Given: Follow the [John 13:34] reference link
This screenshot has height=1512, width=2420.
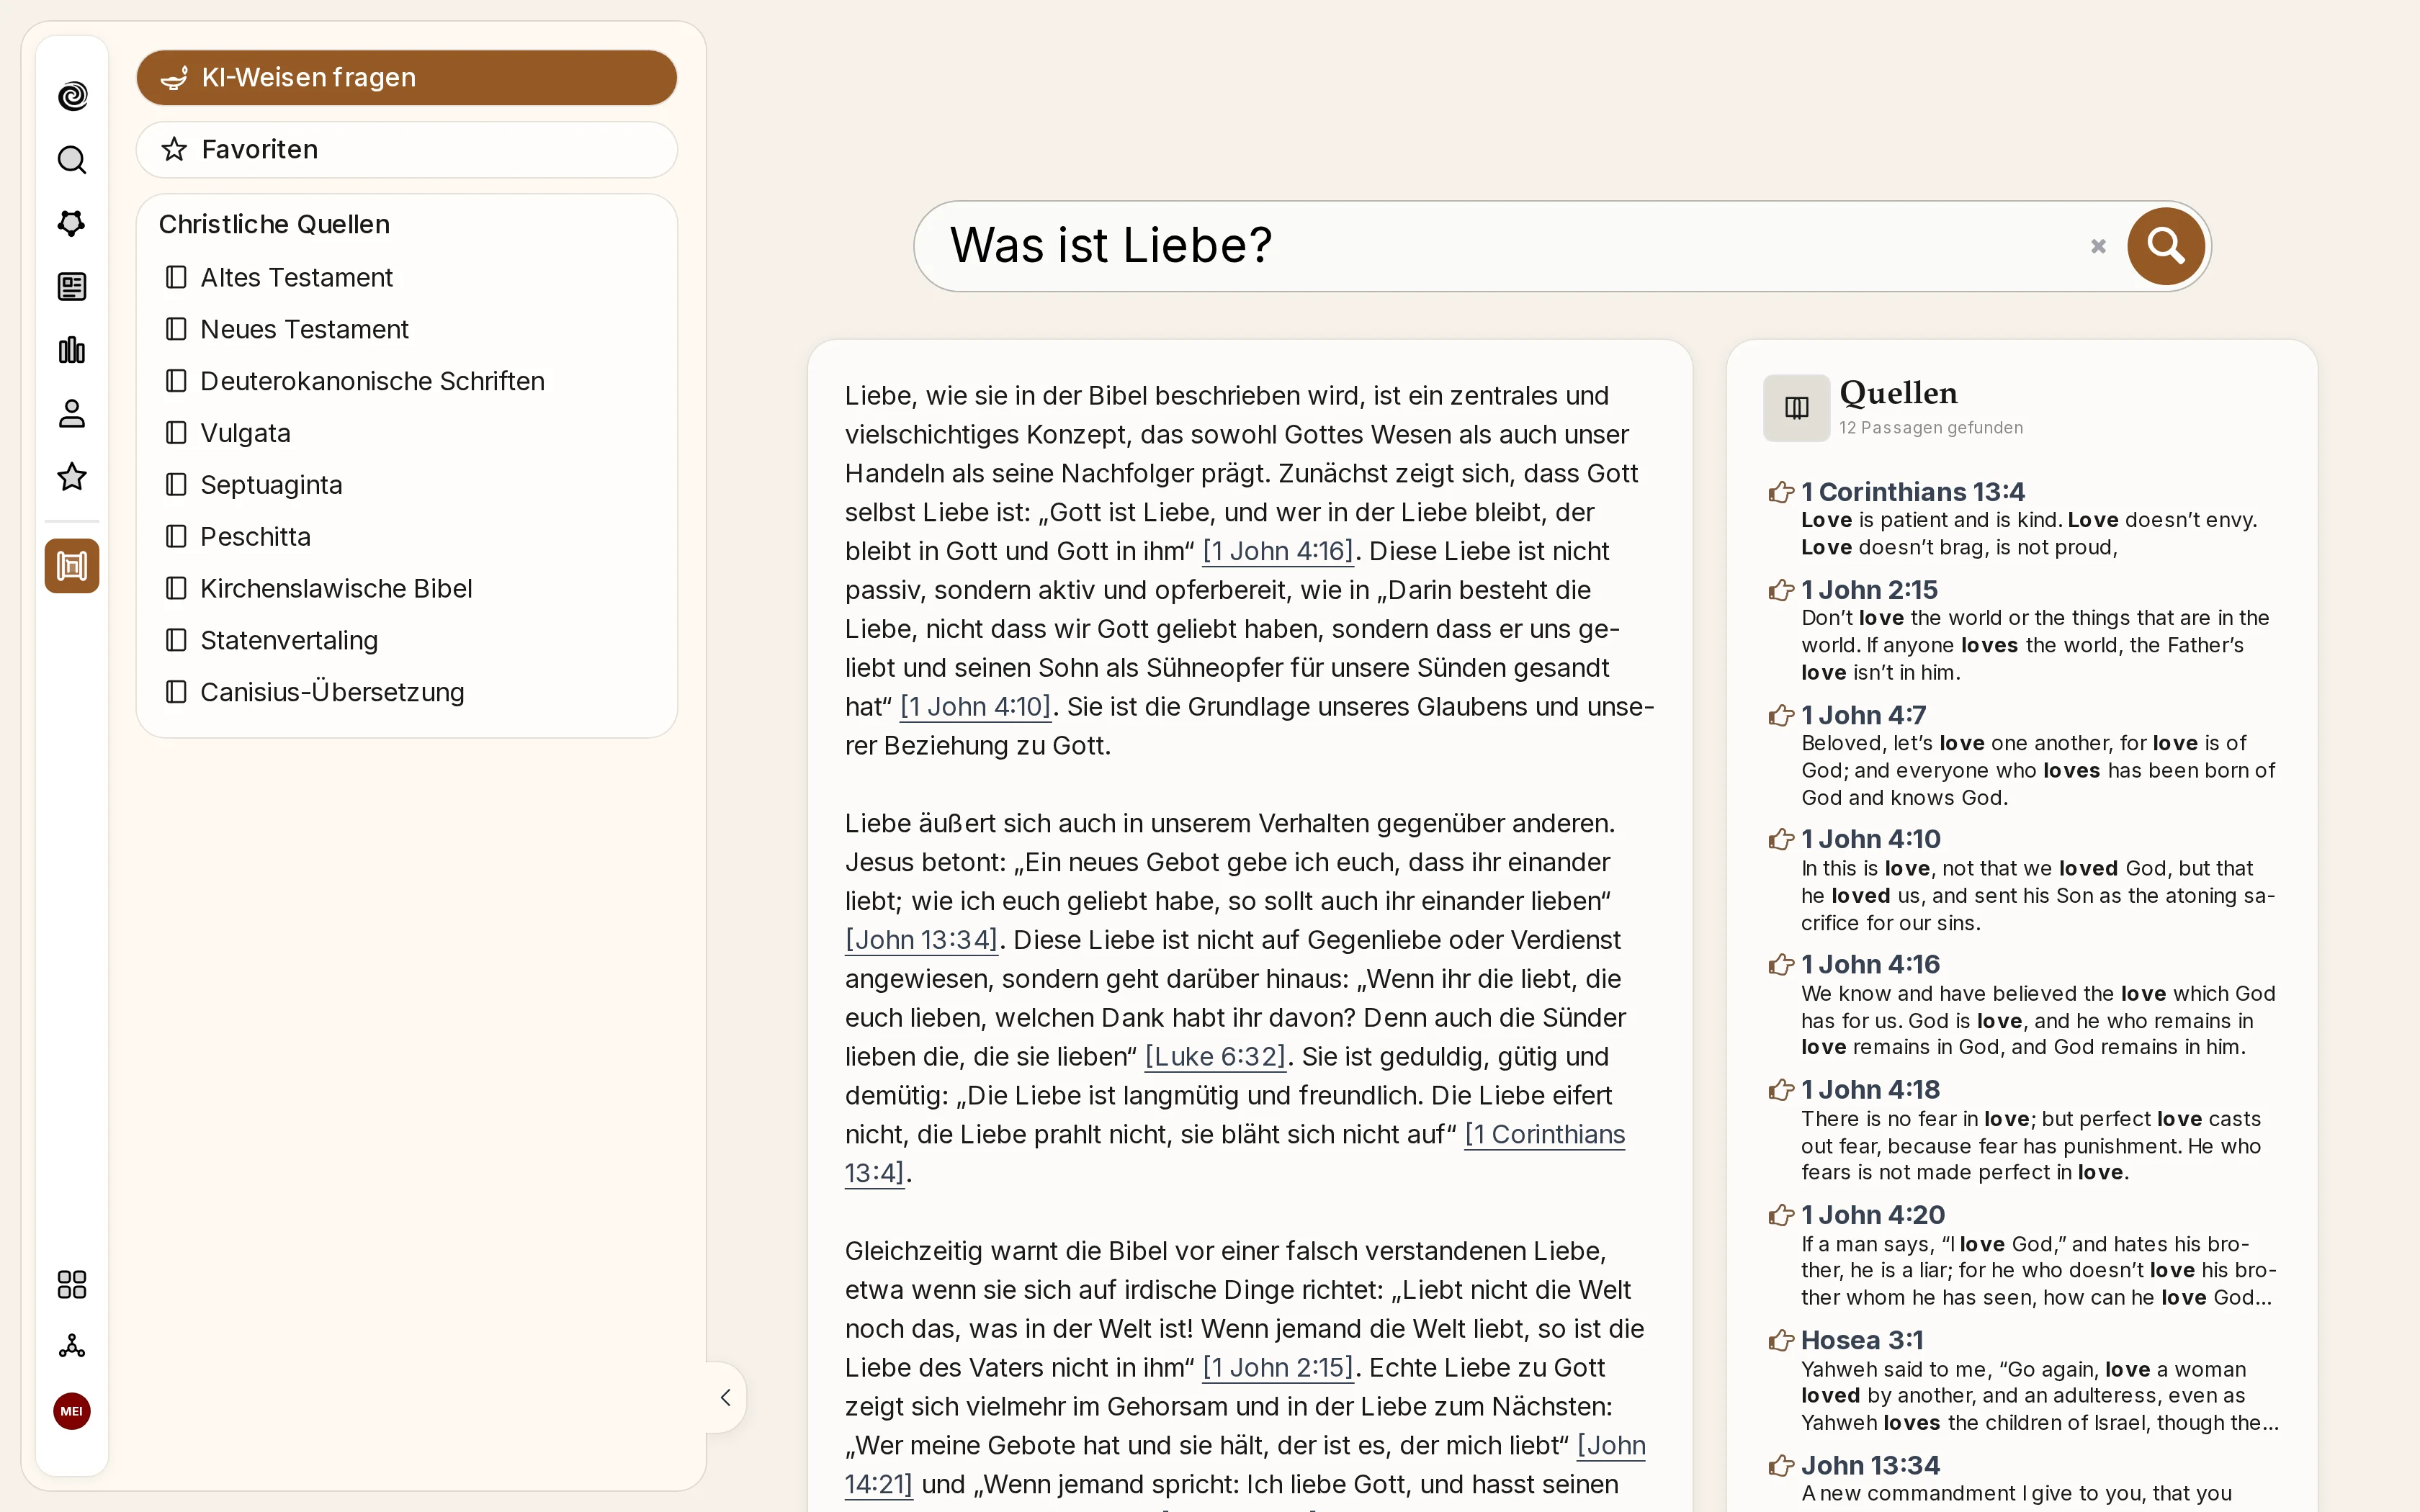Looking at the screenshot, I should point(922,940).
